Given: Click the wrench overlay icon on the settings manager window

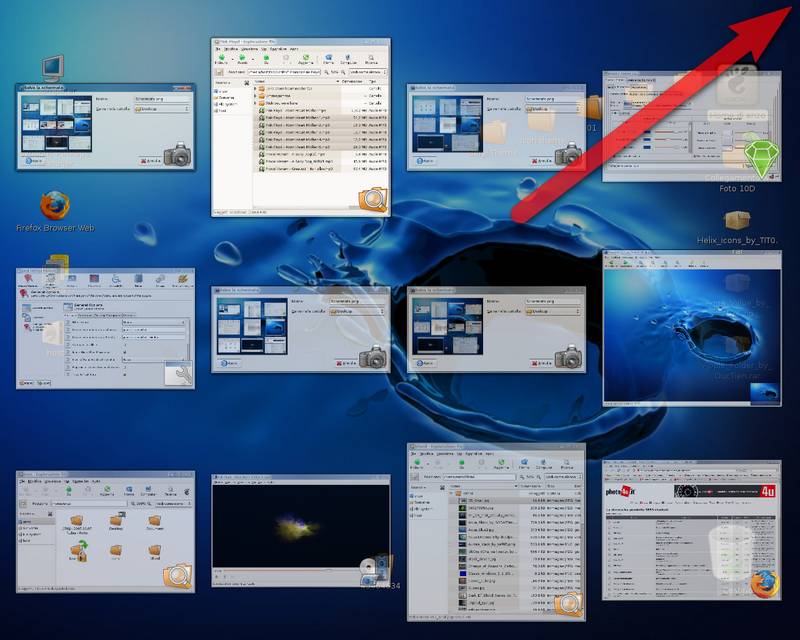Looking at the screenshot, I should tap(179, 373).
